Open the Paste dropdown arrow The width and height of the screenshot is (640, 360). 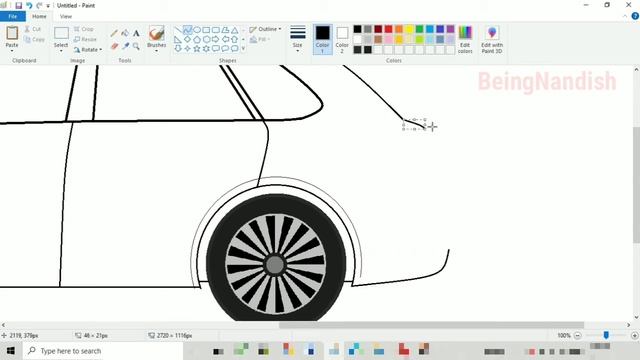coord(12,51)
